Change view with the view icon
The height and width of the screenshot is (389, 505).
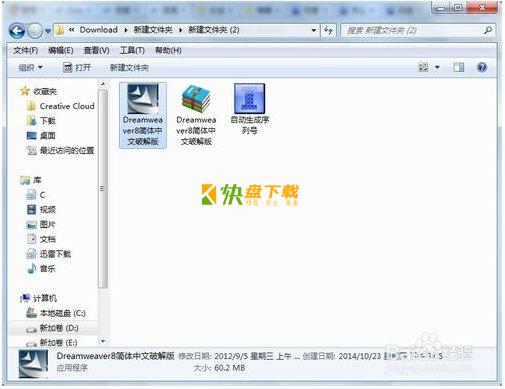point(423,67)
